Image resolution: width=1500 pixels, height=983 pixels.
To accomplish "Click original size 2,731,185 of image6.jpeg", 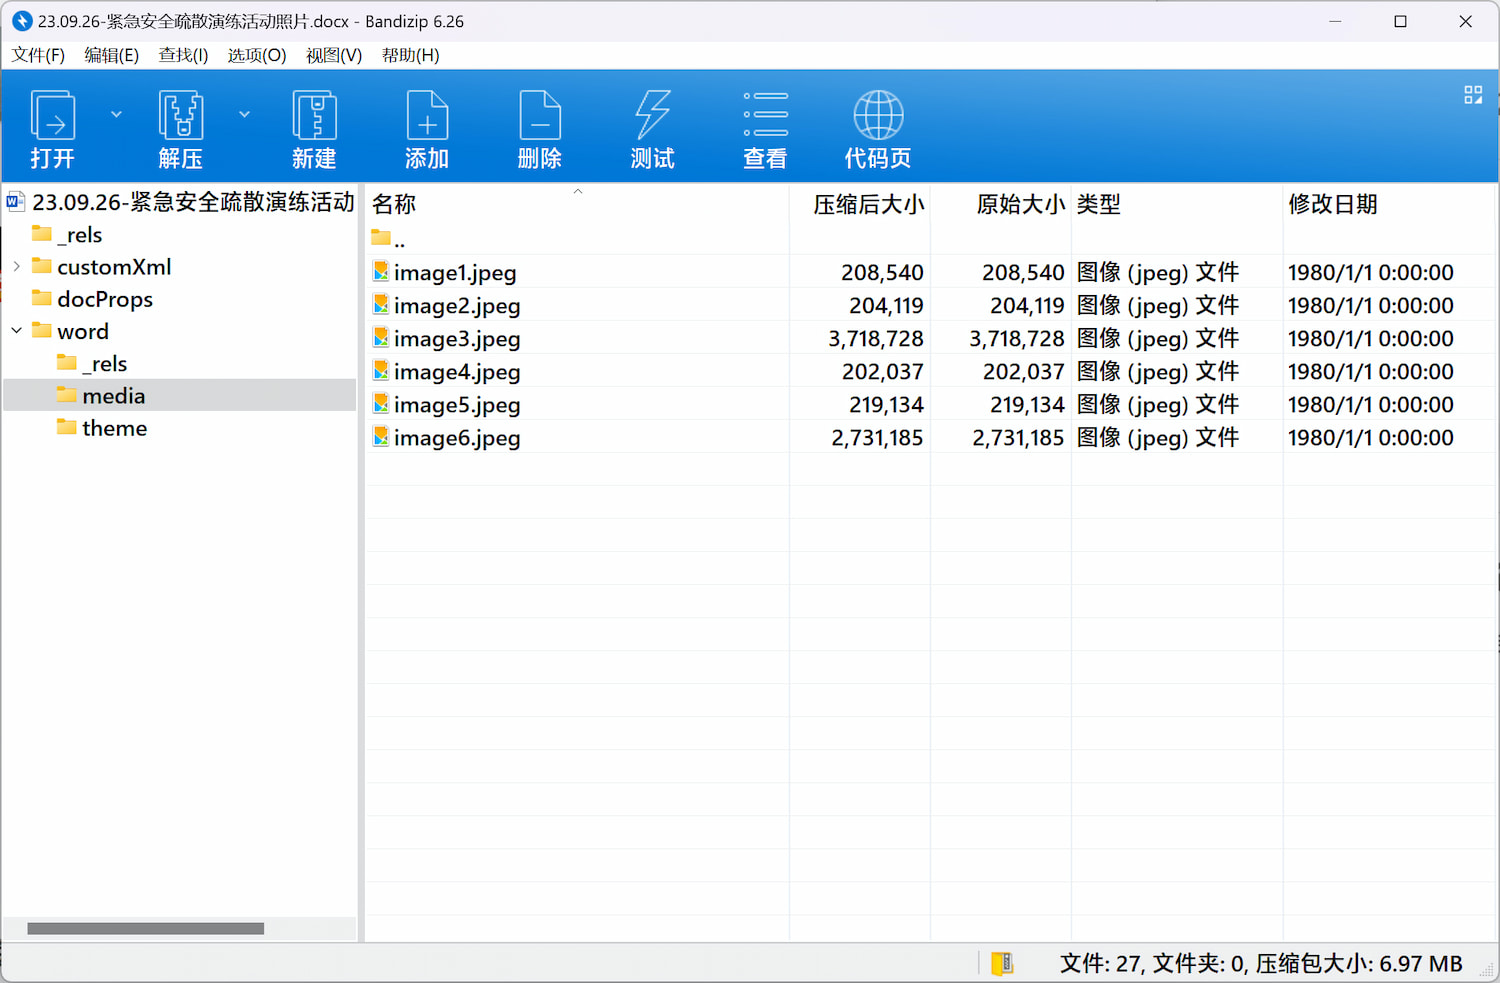I will click(x=1018, y=438).
